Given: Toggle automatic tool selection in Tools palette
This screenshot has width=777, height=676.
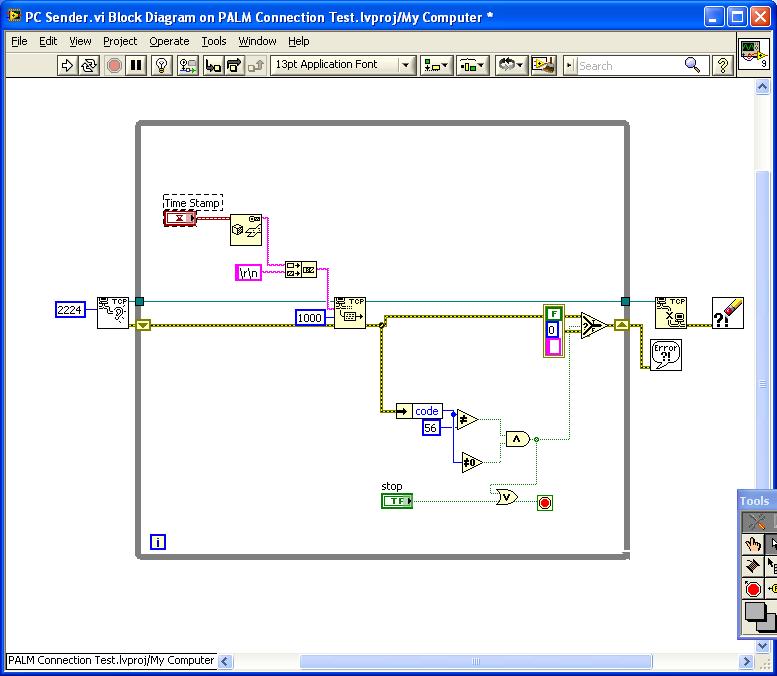Looking at the screenshot, I should [x=756, y=522].
